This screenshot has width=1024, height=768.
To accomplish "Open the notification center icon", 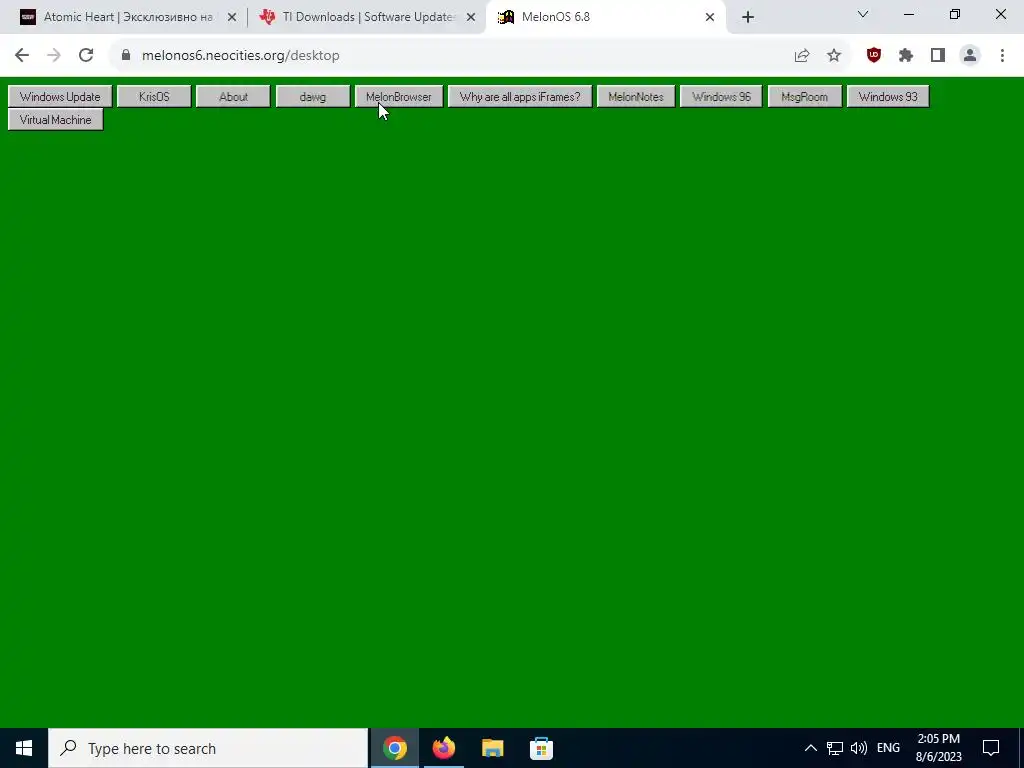I will point(991,748).
